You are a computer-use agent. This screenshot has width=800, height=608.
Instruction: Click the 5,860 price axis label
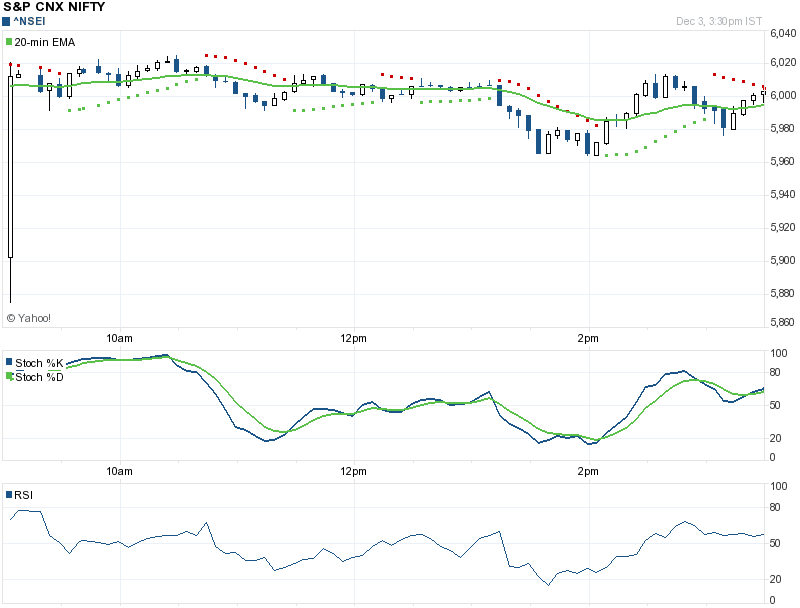pyautogui.click(x=783, y=322)
